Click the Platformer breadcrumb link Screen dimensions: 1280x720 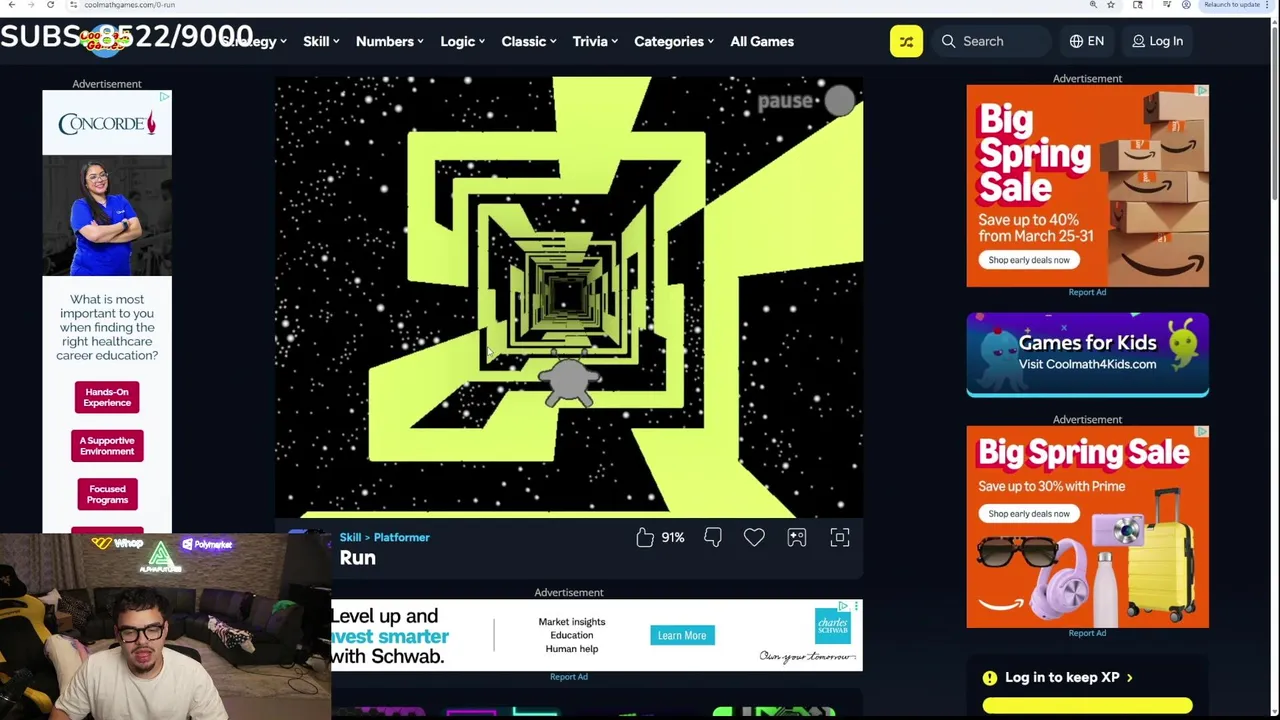401,538
